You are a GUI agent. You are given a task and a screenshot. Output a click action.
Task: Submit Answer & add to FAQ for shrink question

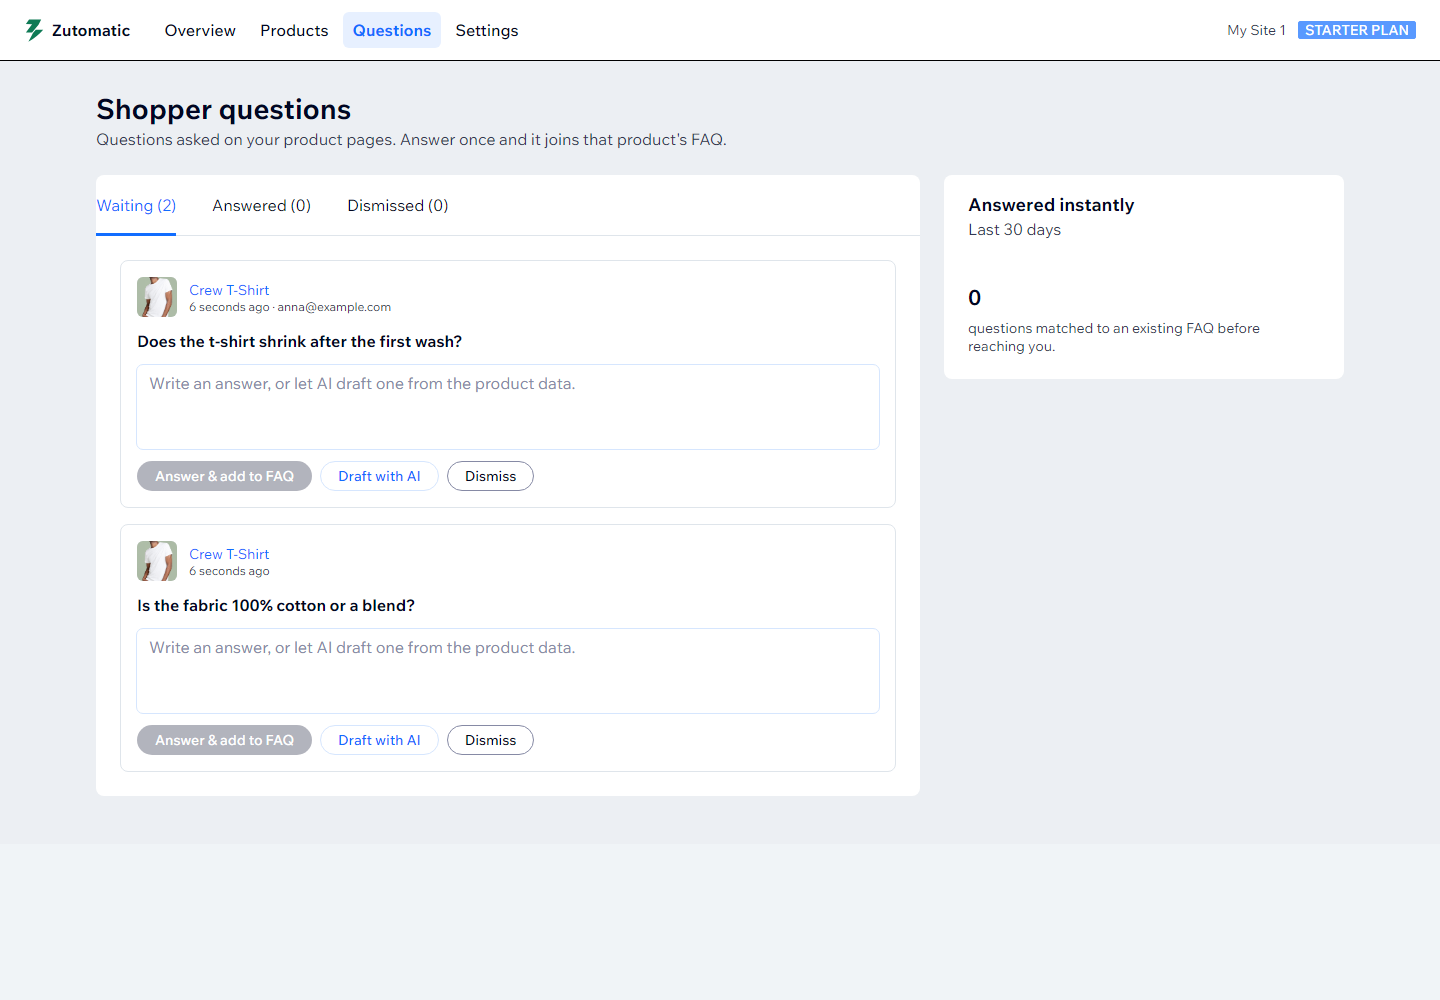pos(224,476)
